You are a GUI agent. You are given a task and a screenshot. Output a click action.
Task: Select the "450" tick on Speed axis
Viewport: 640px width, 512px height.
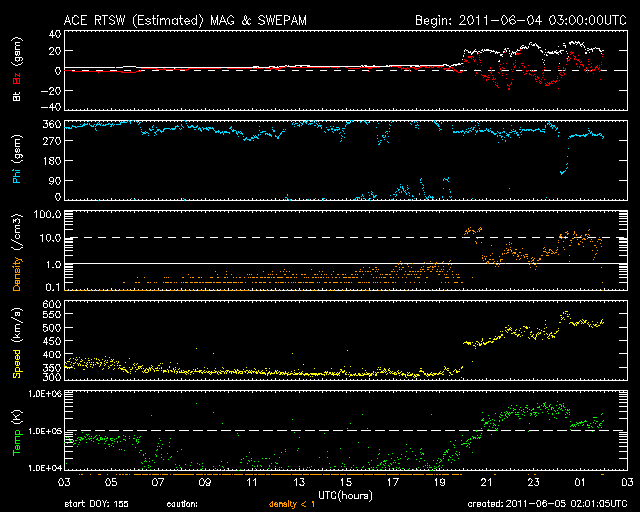point(52,341)
